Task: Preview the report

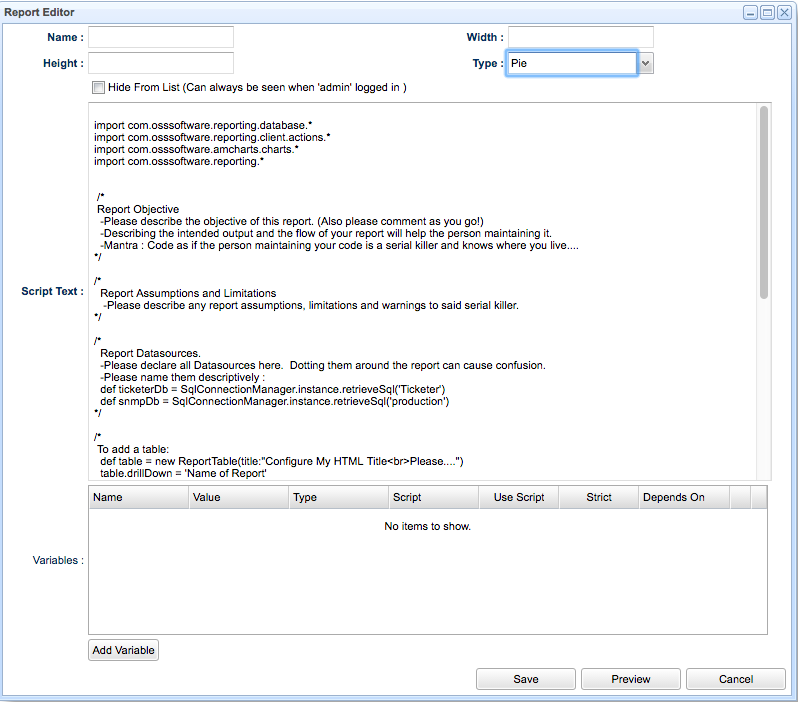Action: pos(631,679)
